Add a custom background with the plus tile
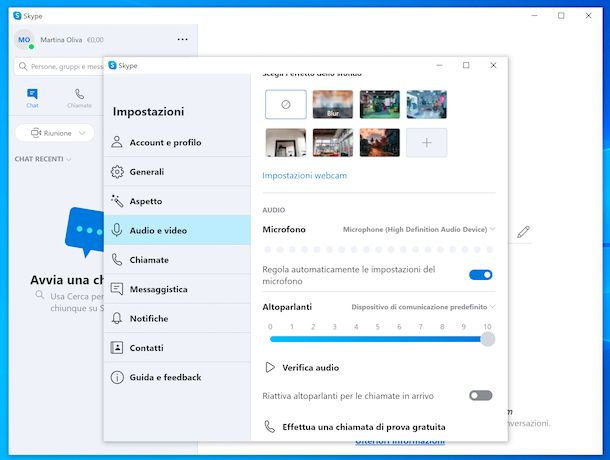This screenshot has height=460, width=610. (x=426, y=143)
